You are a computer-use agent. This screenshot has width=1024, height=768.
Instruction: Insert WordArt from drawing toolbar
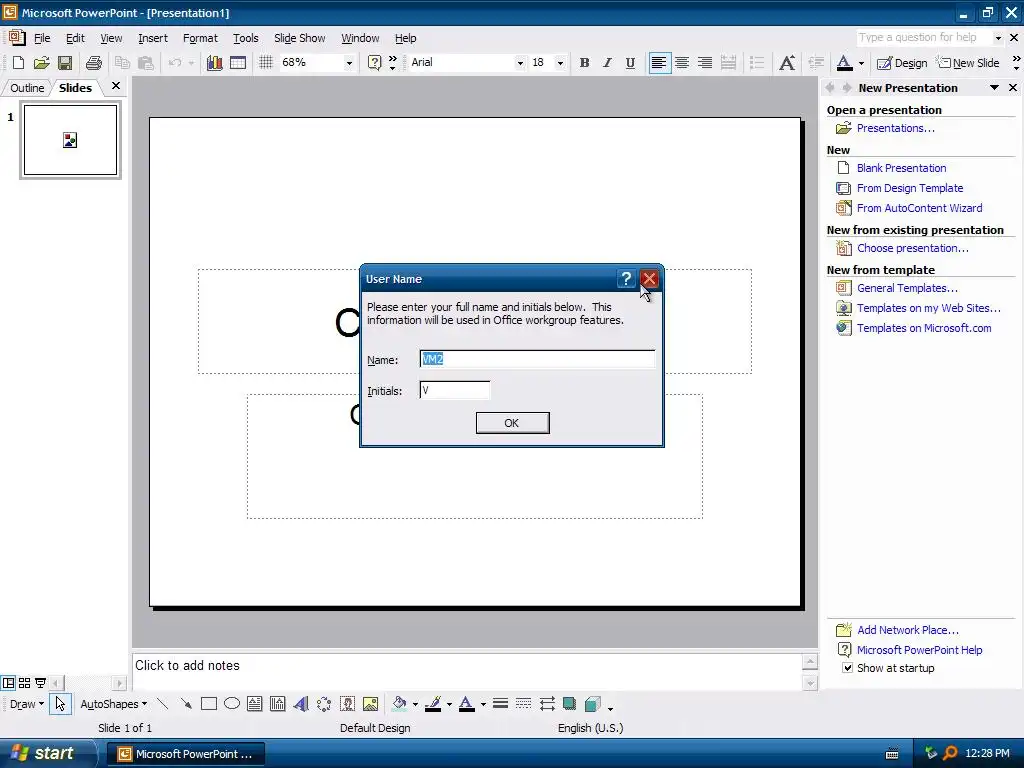301,703
